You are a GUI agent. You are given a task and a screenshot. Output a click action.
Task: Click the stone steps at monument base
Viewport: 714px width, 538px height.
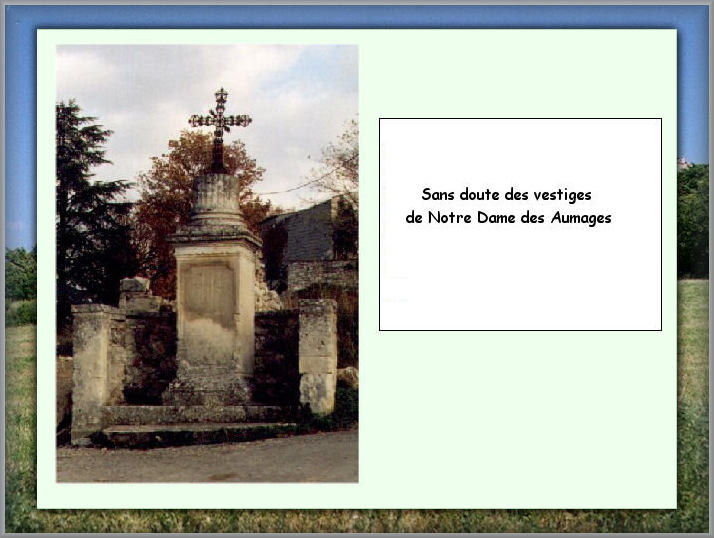coord(190,423)
